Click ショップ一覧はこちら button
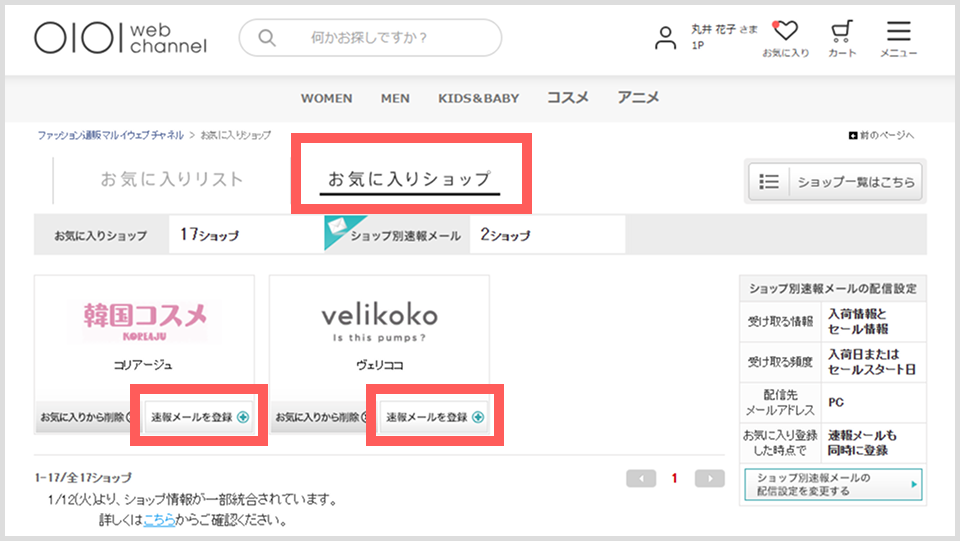 tap(835, 182)
